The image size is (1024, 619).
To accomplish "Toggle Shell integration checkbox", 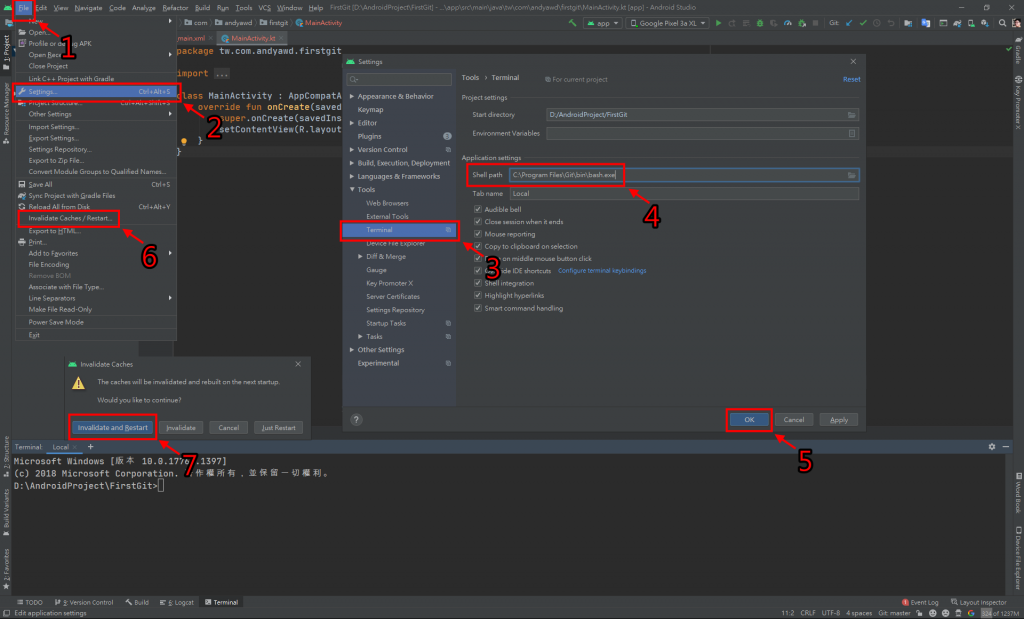I will (477, 283).
